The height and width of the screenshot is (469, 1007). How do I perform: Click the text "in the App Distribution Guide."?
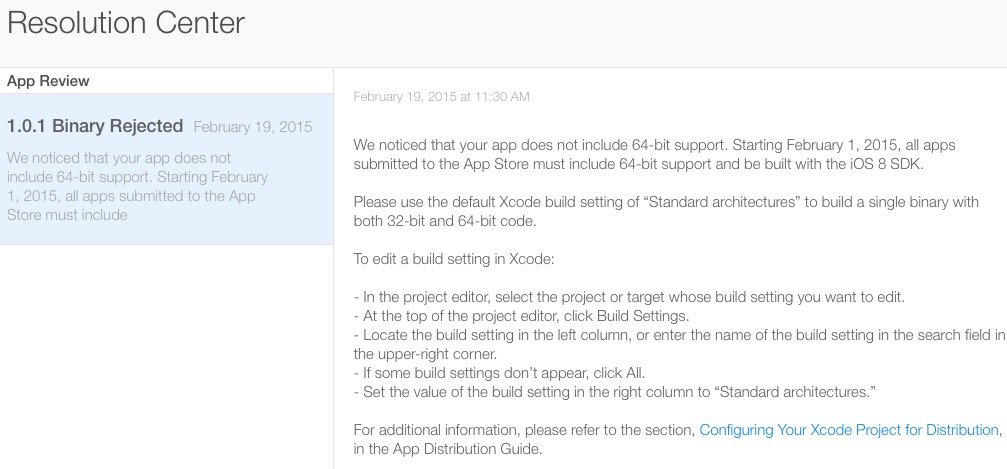(x=447, y=449)
